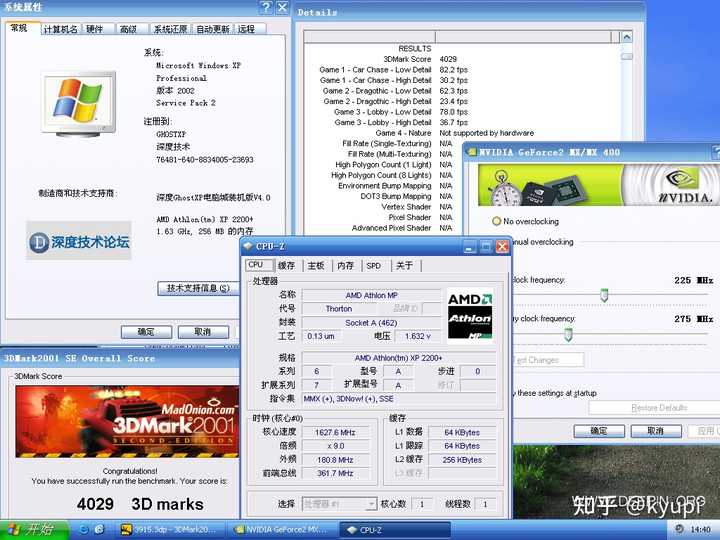The image size is (720, 540).
Task: Click the 深度技术论坛 logo banner
Action: point(79,241)
